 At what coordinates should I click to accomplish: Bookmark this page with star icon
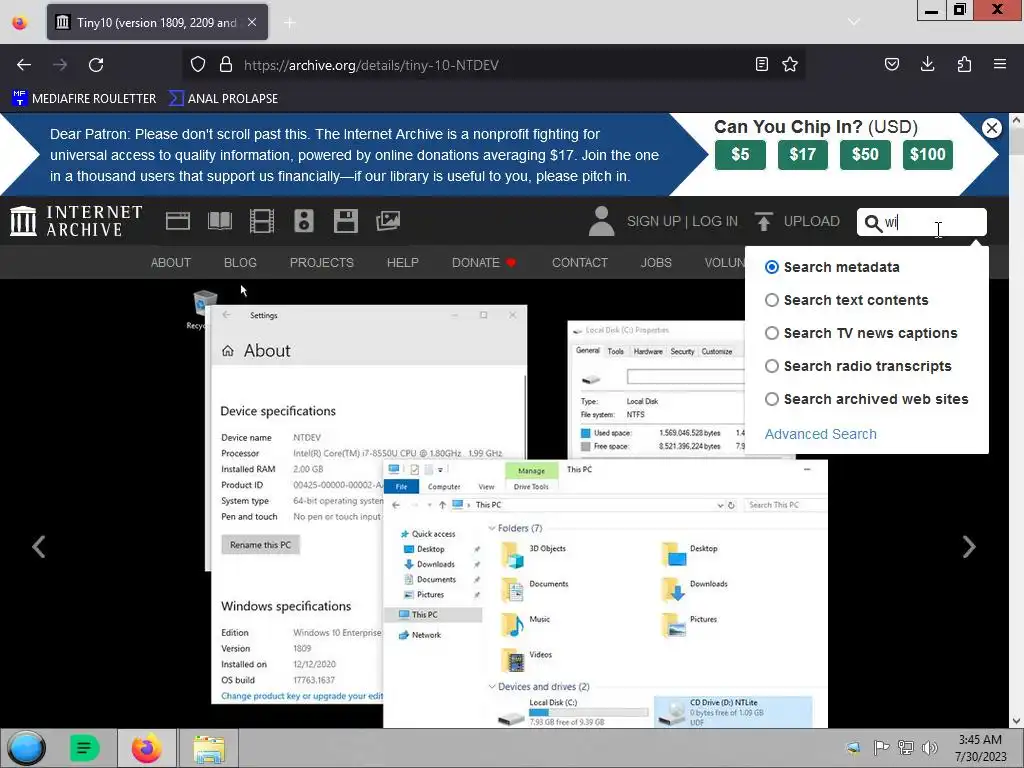click(x=790, y=64)
